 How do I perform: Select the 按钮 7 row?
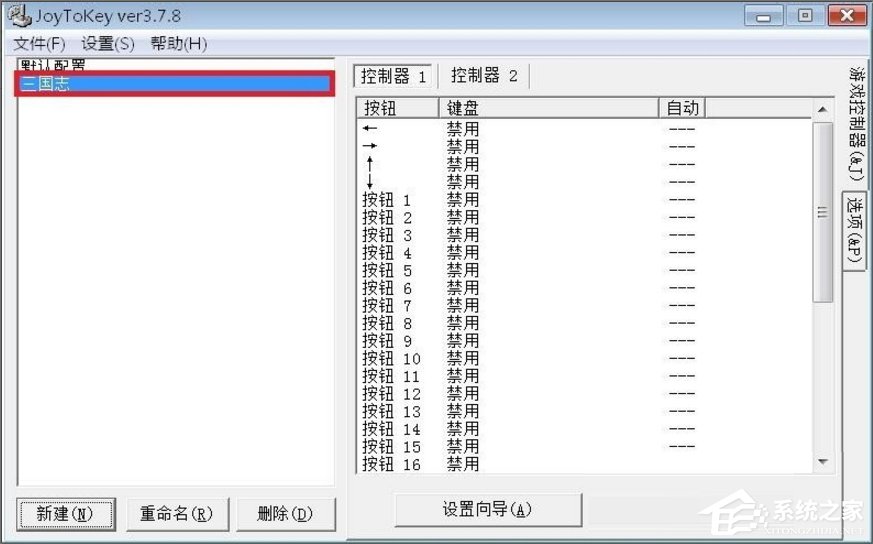[x=584, y=305]
